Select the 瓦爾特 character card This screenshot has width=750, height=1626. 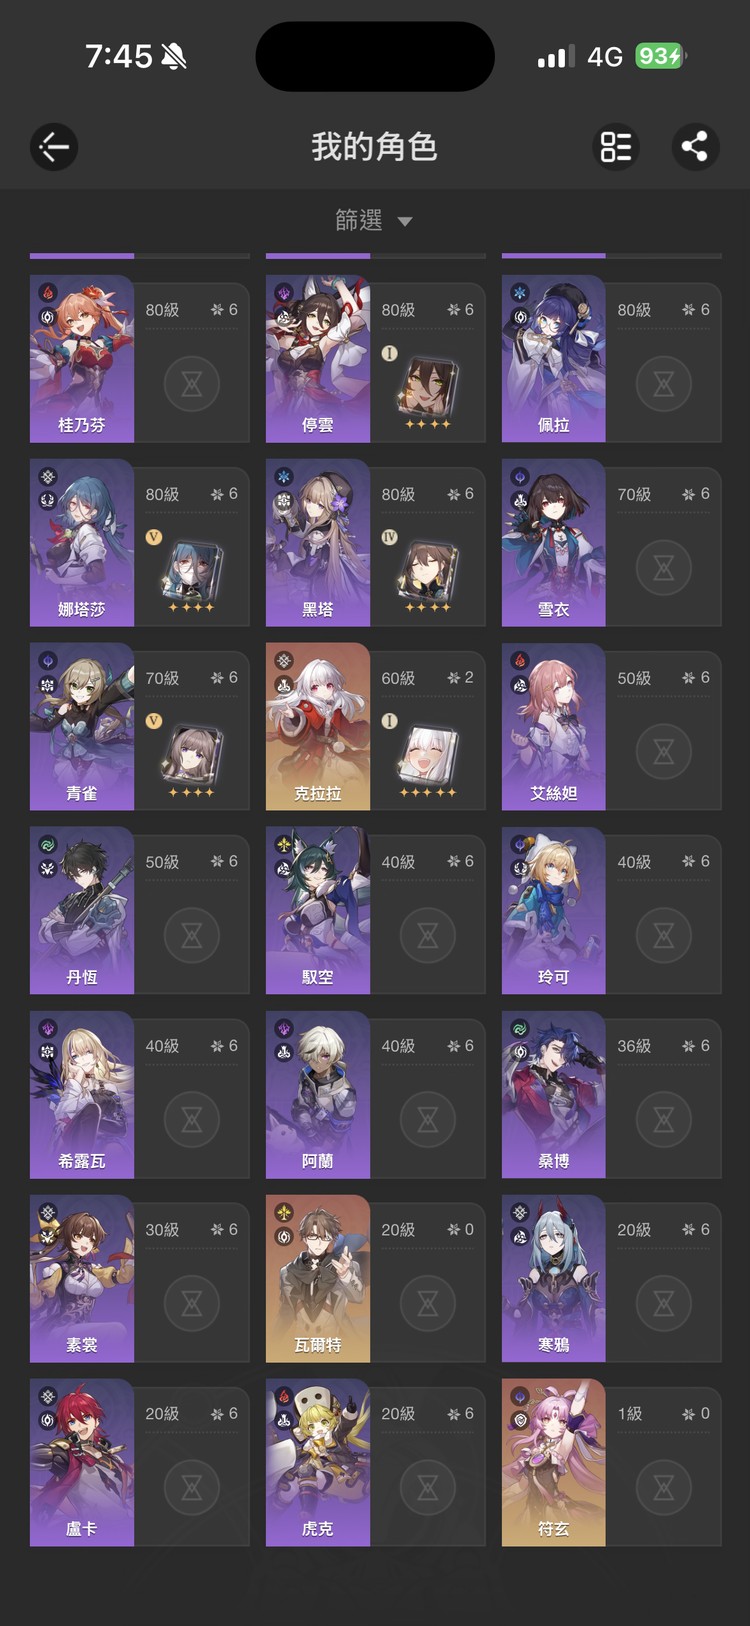(x=375, y=1279)
